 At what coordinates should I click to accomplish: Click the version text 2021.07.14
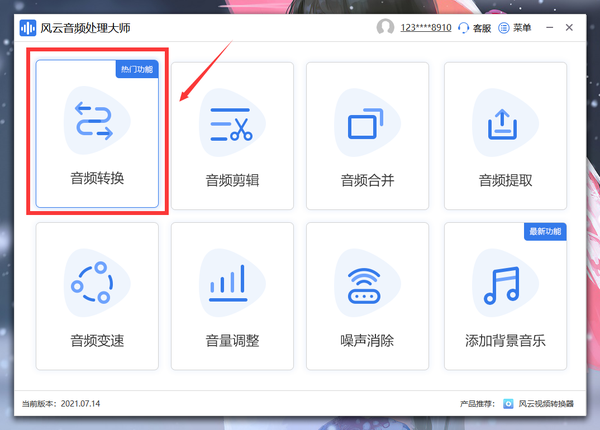[x=80, y=404]
